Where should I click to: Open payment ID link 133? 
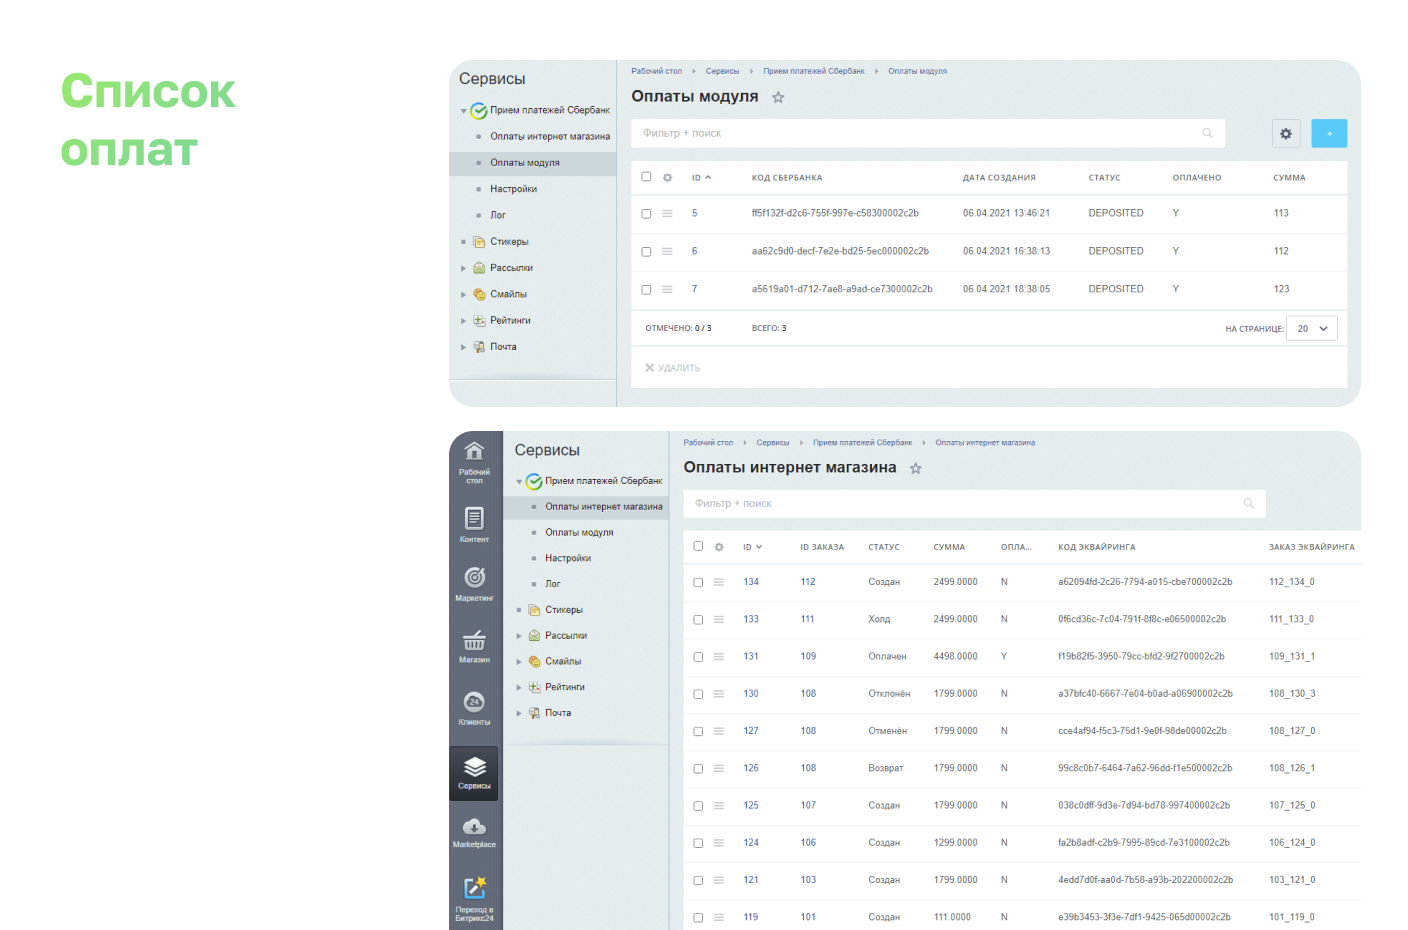(751, 619)
